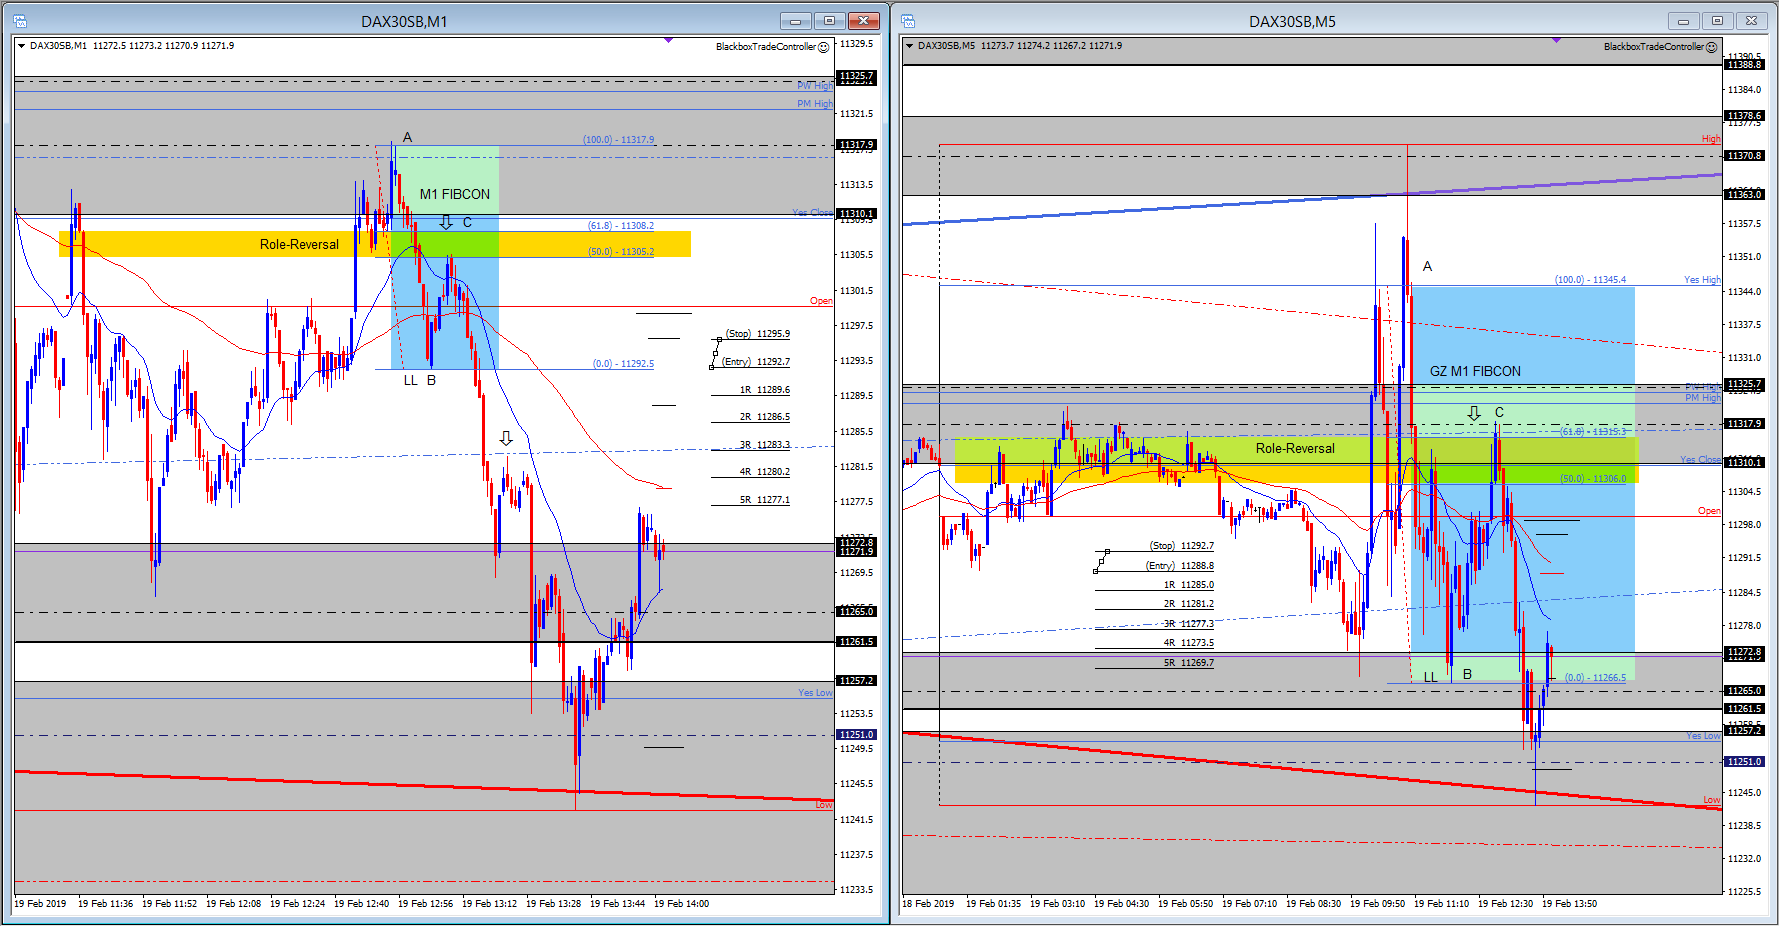The image size is (1779, 926).
Task: Expand the one-click trading arrow next to DAX30SB,M1
Action: (x=21, y=46)
